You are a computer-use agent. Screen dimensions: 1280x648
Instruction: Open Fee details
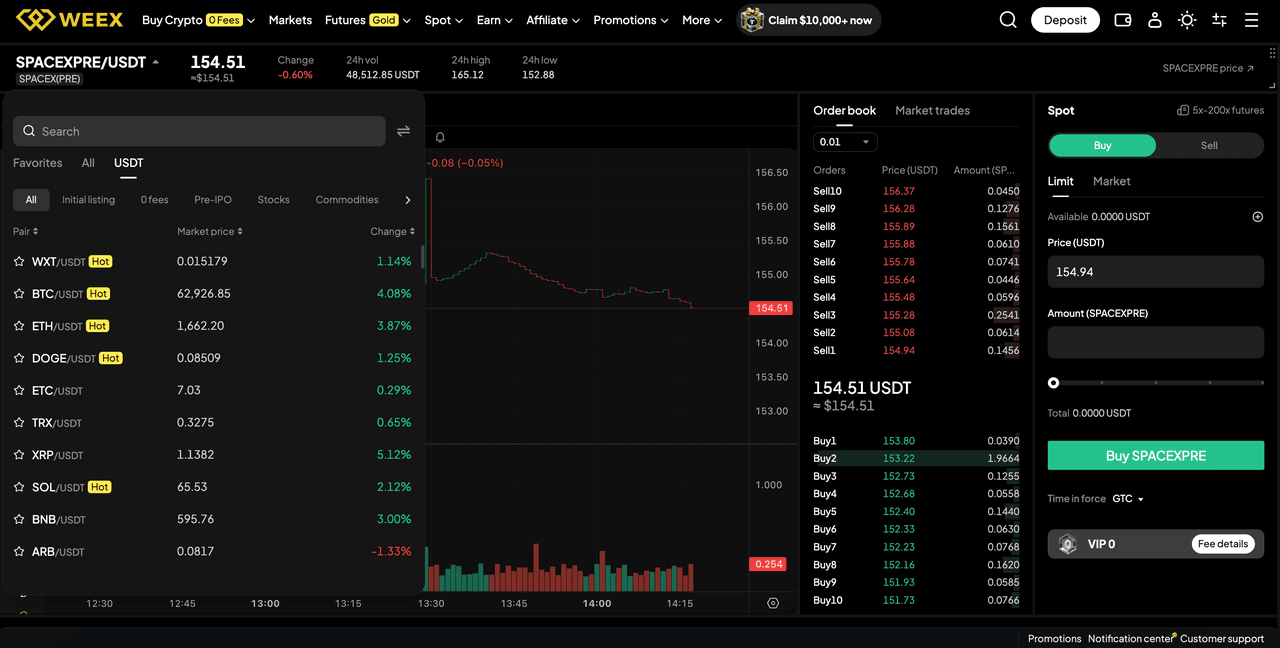[x=1223, y=544]
